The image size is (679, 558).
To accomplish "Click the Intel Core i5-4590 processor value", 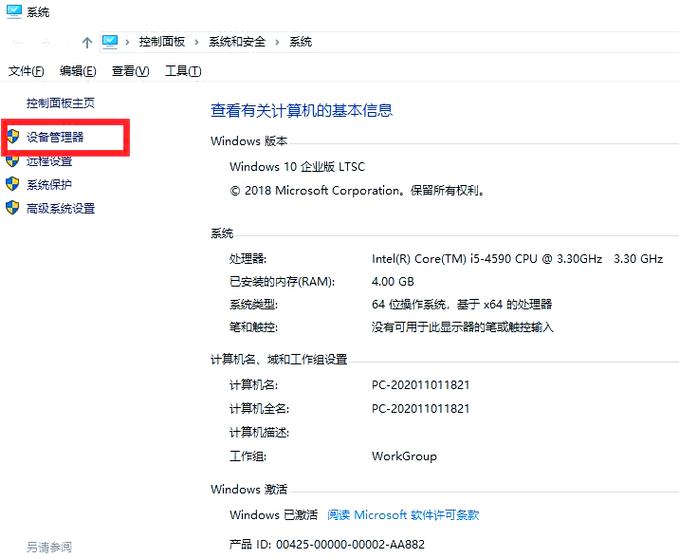I will pos(517,259).
